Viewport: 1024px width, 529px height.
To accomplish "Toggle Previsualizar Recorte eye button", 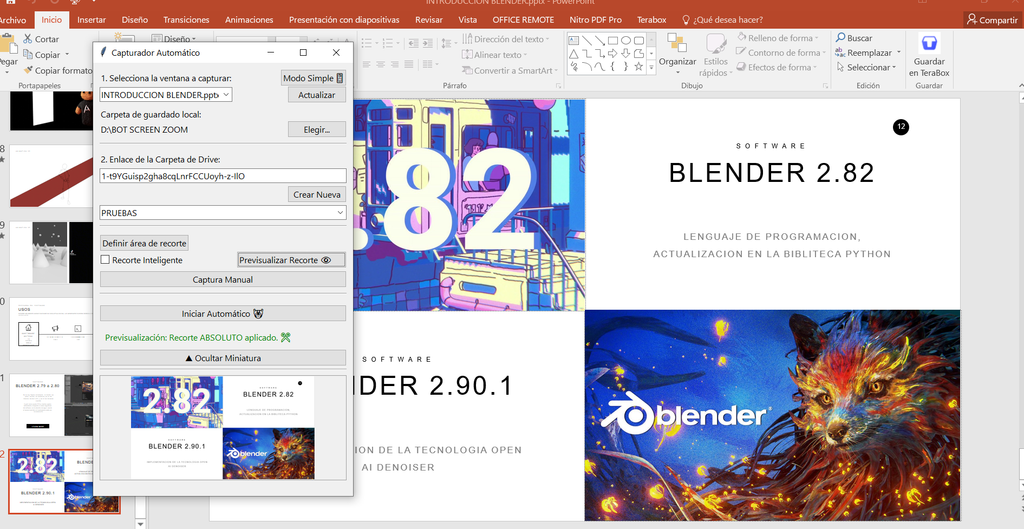I will [x=291, y=260].
